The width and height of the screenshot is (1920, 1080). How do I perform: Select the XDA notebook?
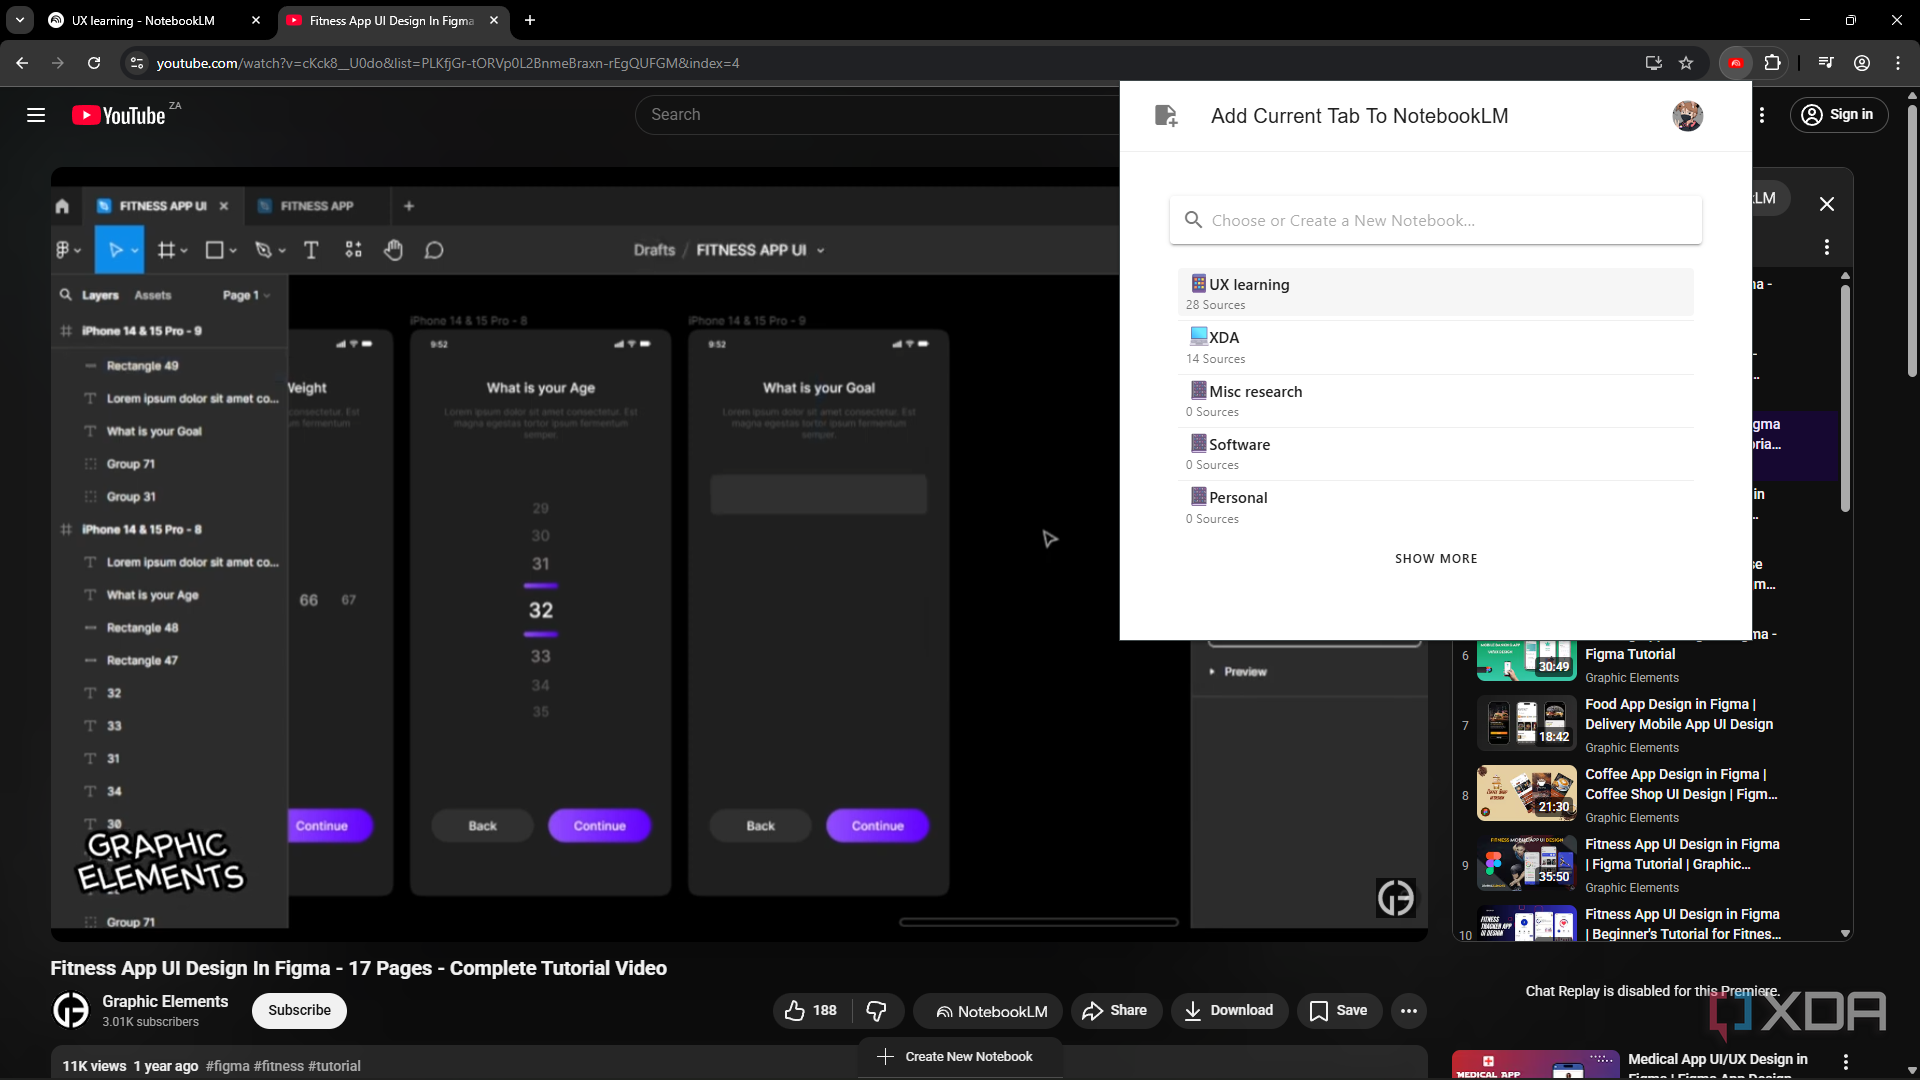1435,347
